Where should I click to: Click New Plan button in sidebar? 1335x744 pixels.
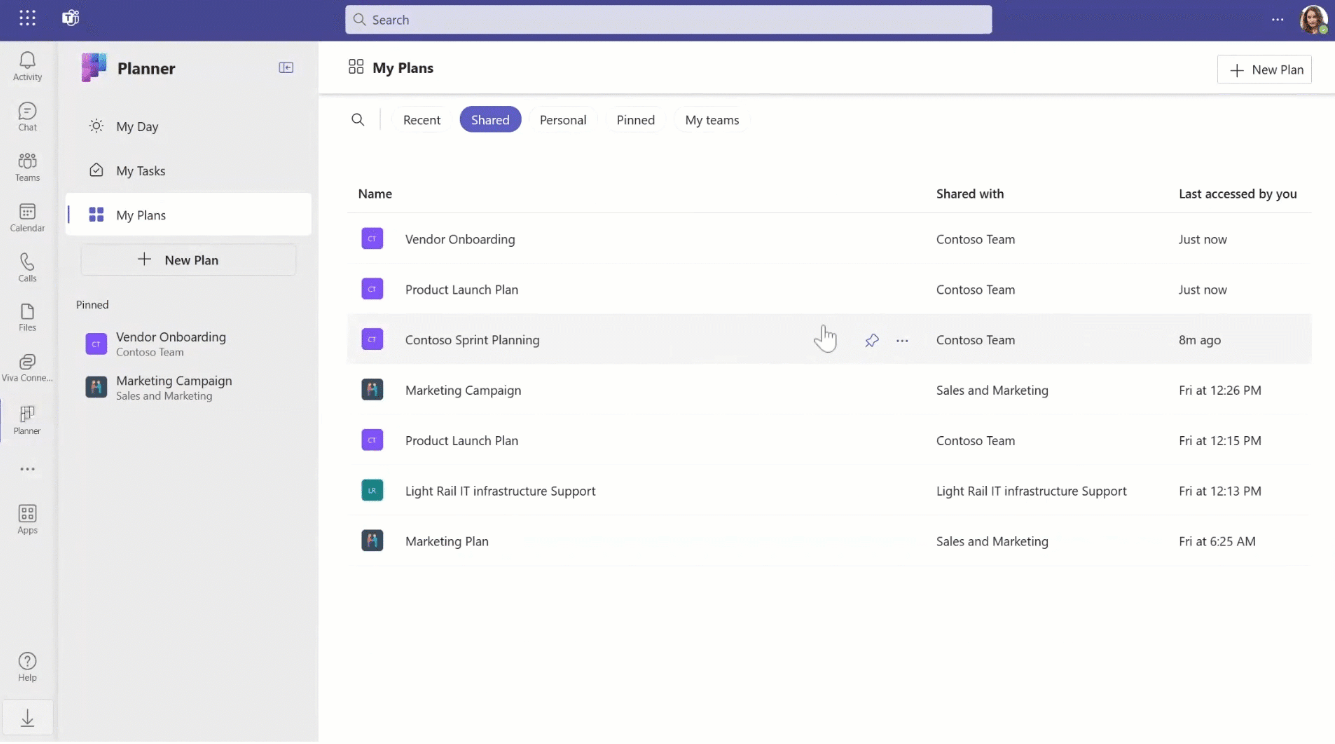[x=188, y=260]
